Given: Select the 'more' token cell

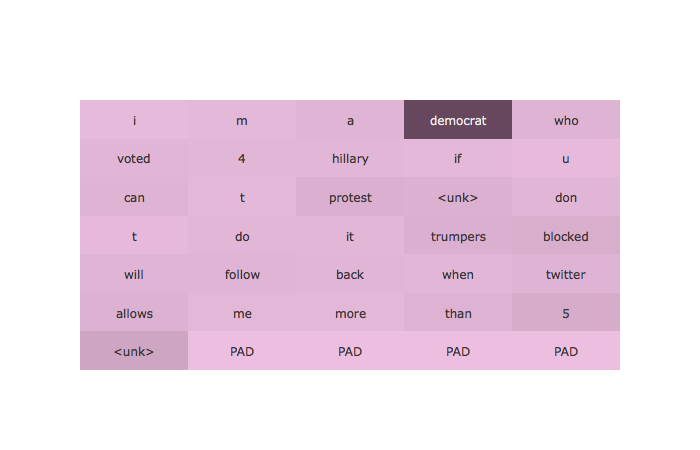Looking at the screenshot, I should pyautogui.click(x=350, y=313).
